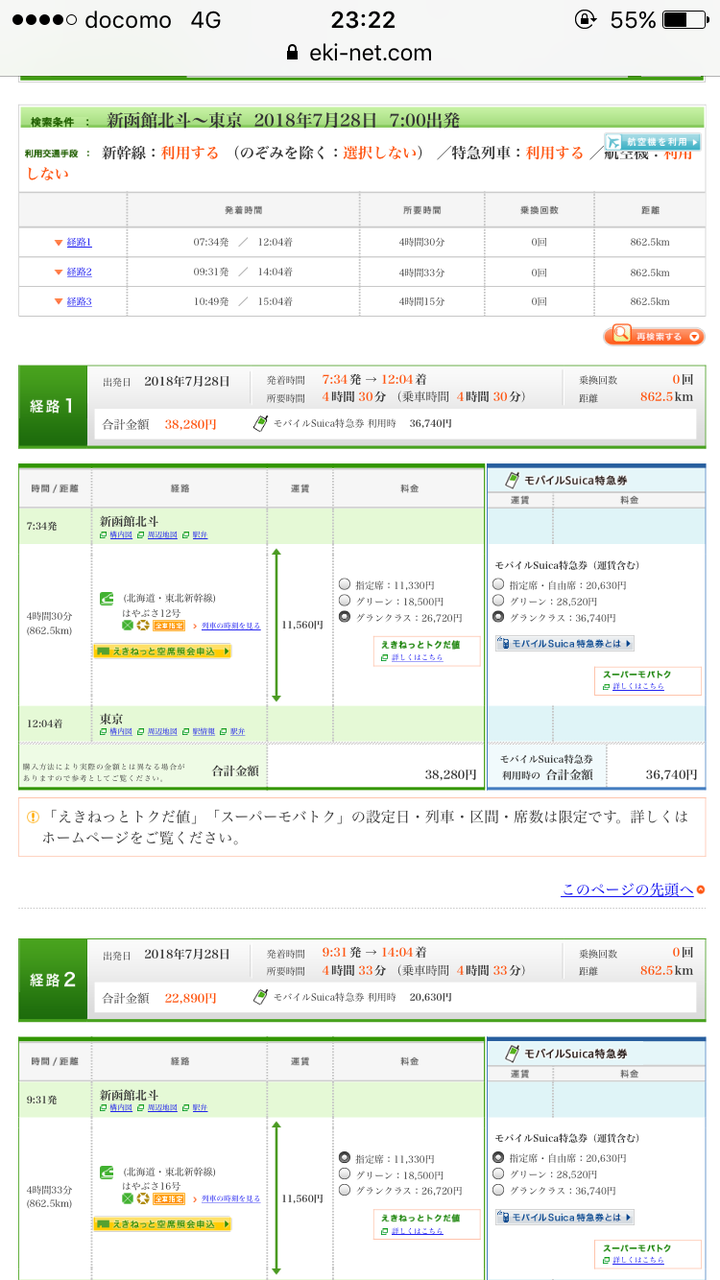Jump to 経路1 from the summary table
This screenshot has height=1280, width=720.
coord(79,242)
